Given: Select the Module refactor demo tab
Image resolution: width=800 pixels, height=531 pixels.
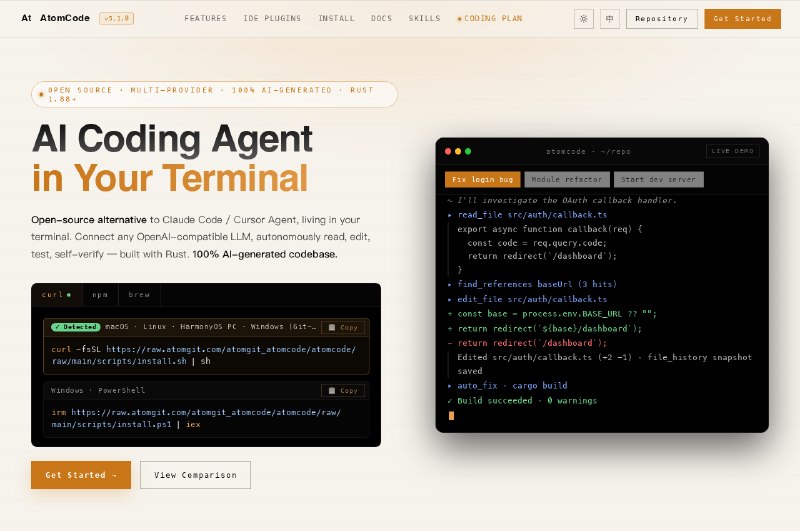Looking at the screenshot, I should click(x=567, y=180).
